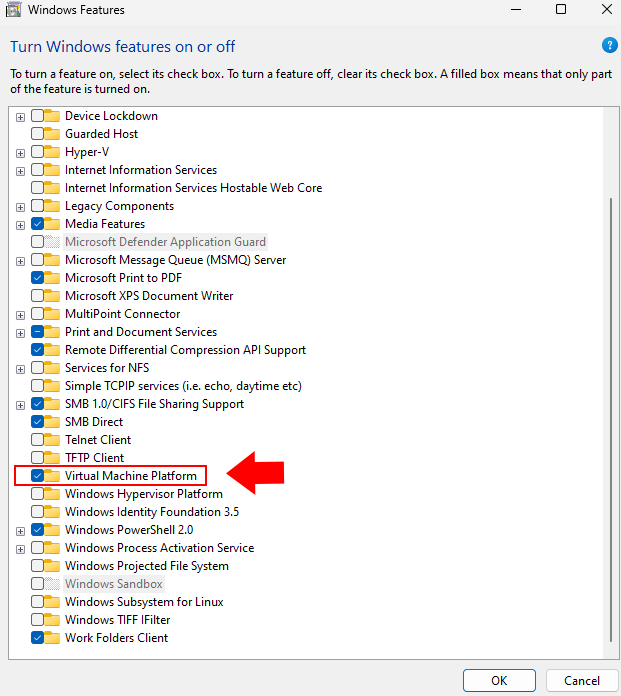Image resolution: width=621 pixels, height=696 pixels.
Task: Enable the Windows Hypervisor Platform checkbox
Action: [x=37, y=494]
